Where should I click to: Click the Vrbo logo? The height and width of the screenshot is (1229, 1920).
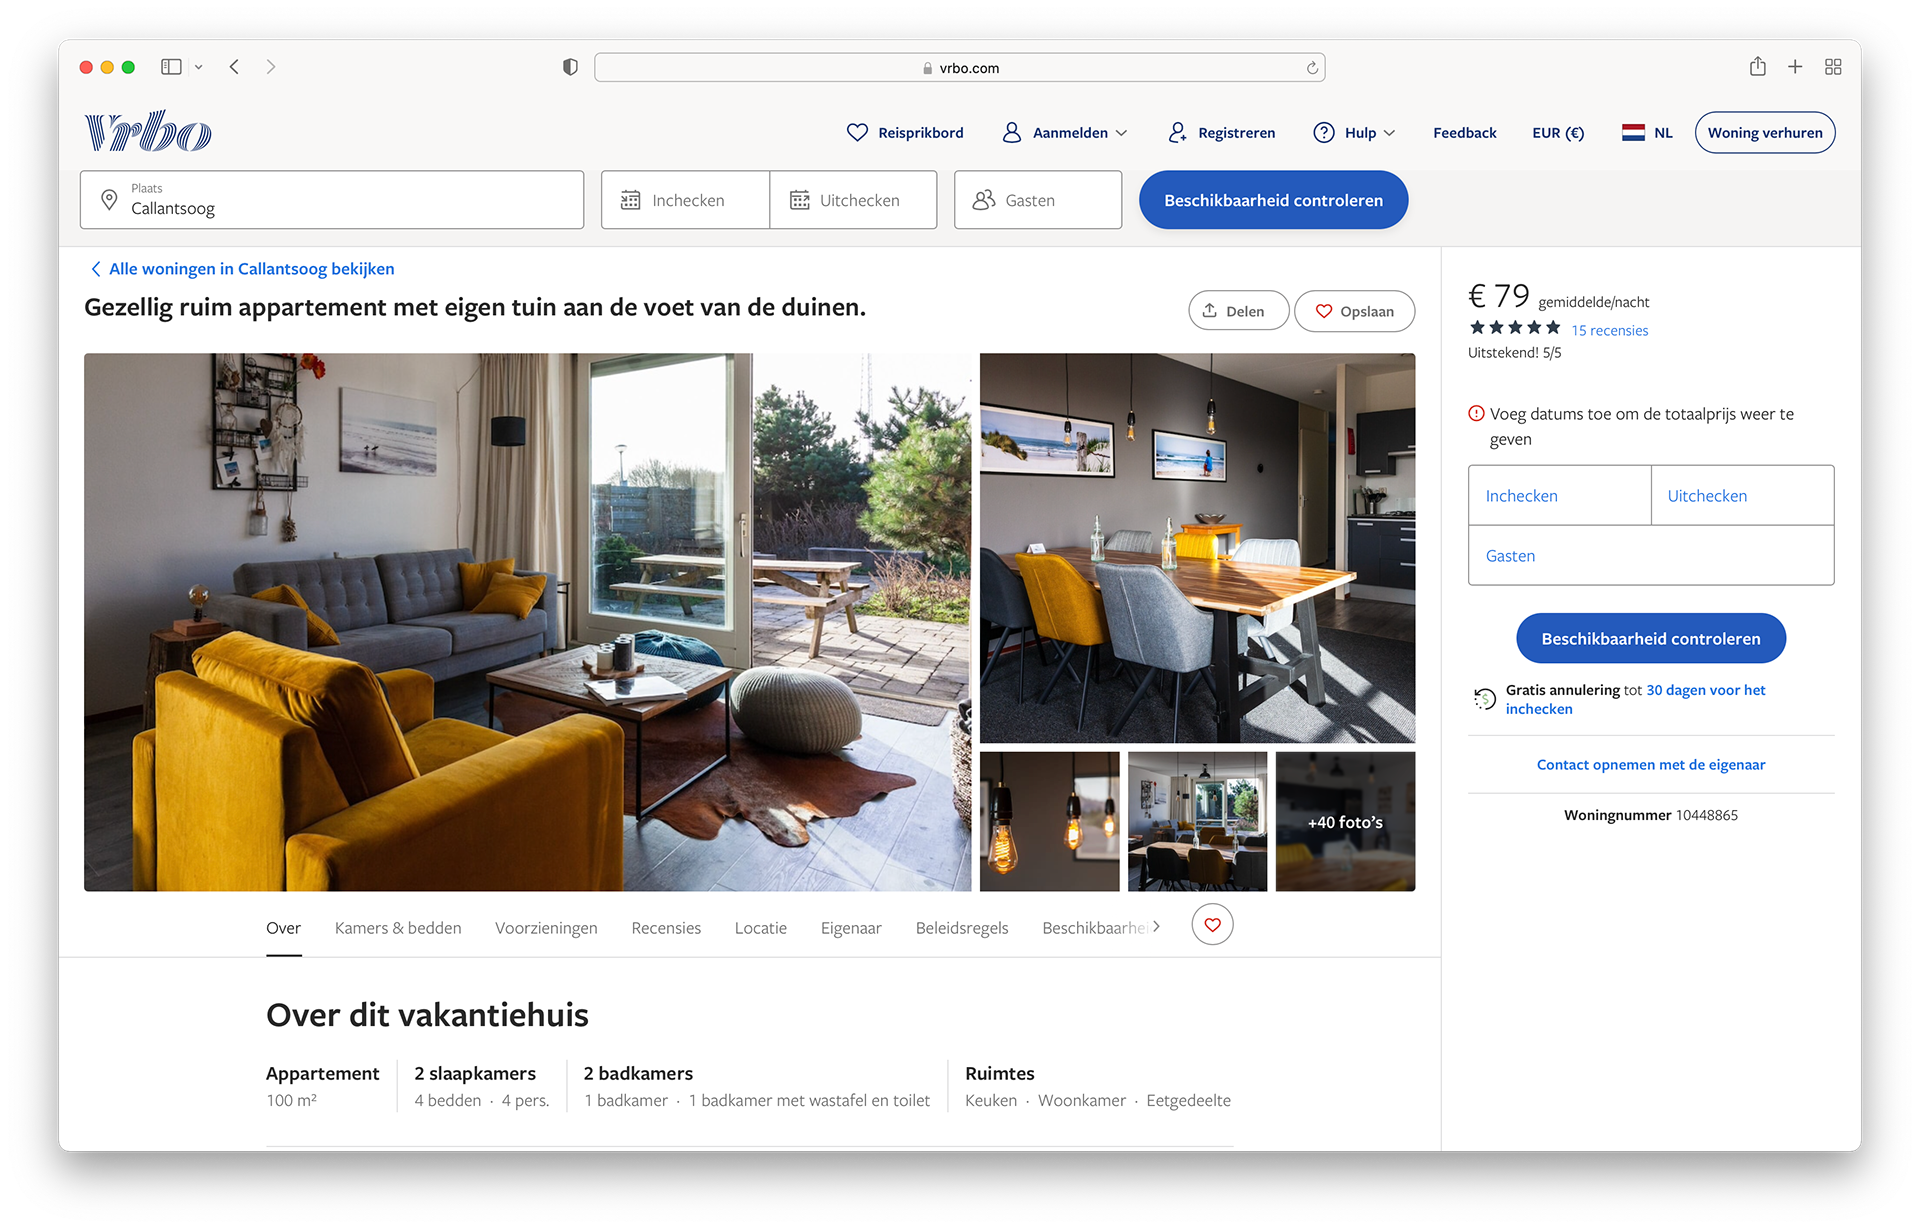[148, 132]
